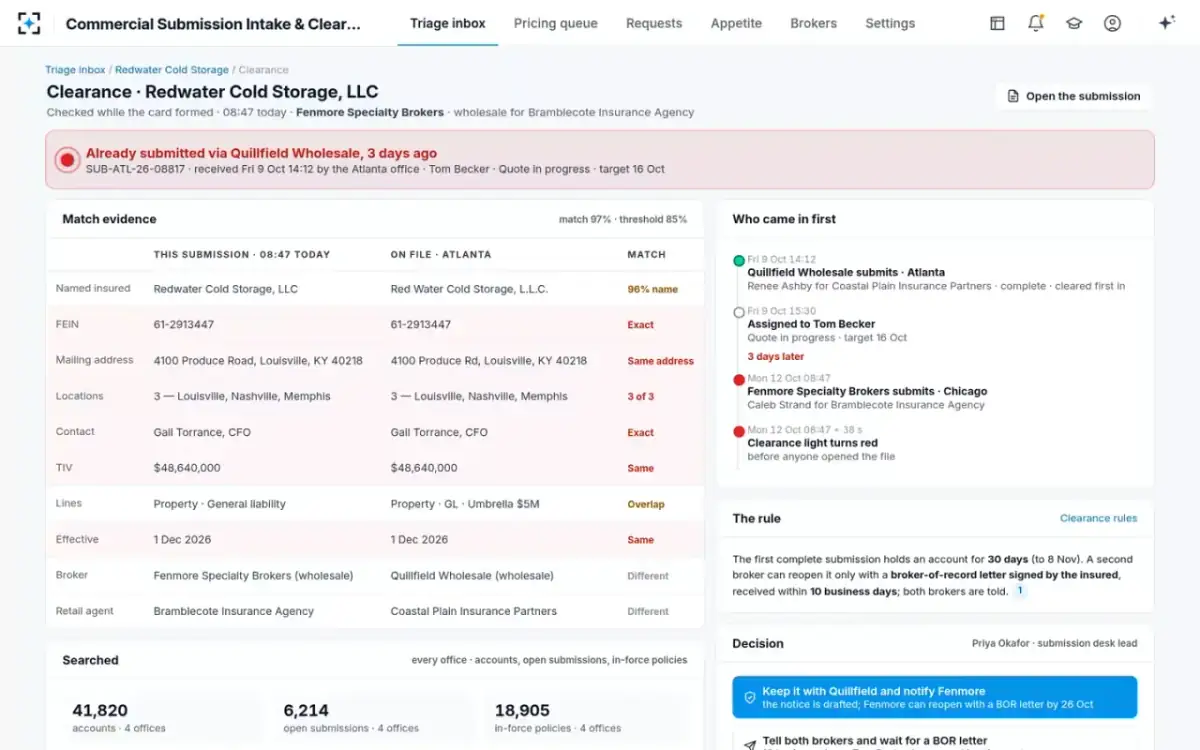Click the app logo in the header
The image size is (1200, 750).
pos(29,23)
